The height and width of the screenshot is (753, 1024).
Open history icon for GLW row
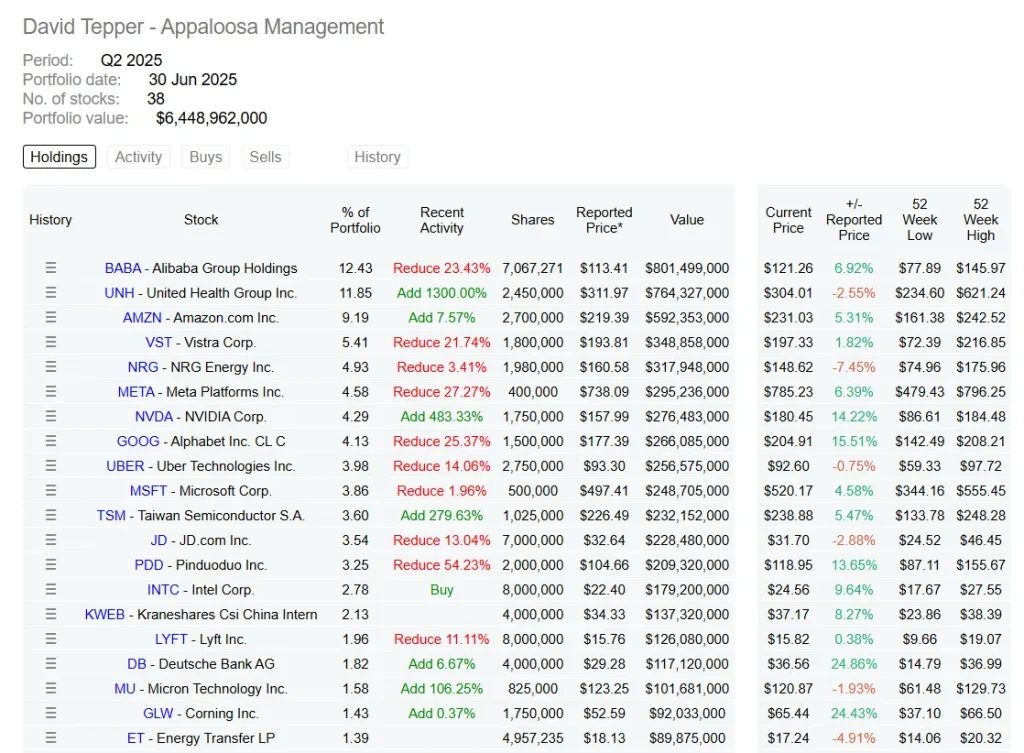[x=51, y=713]
